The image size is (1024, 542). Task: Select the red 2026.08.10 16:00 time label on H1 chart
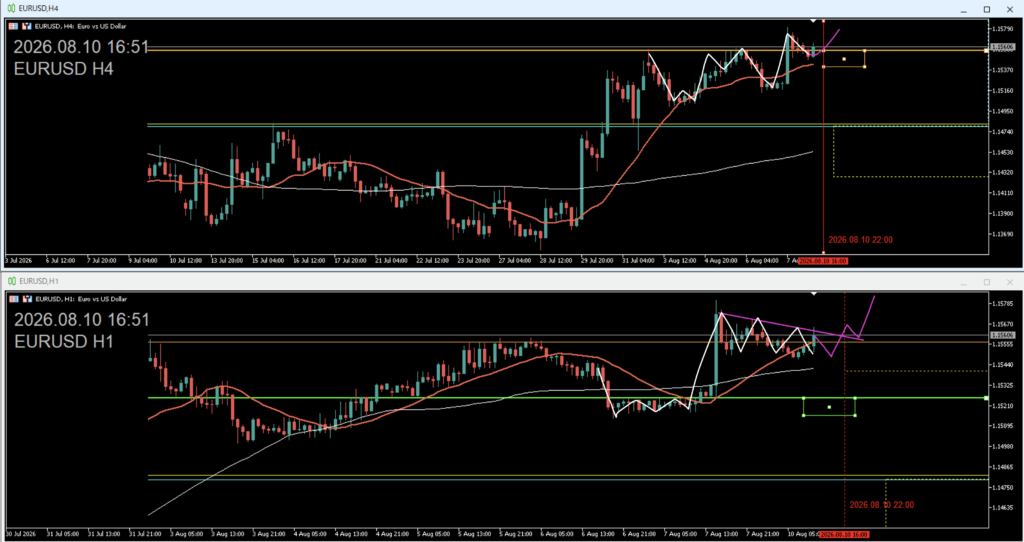point(845,534)
